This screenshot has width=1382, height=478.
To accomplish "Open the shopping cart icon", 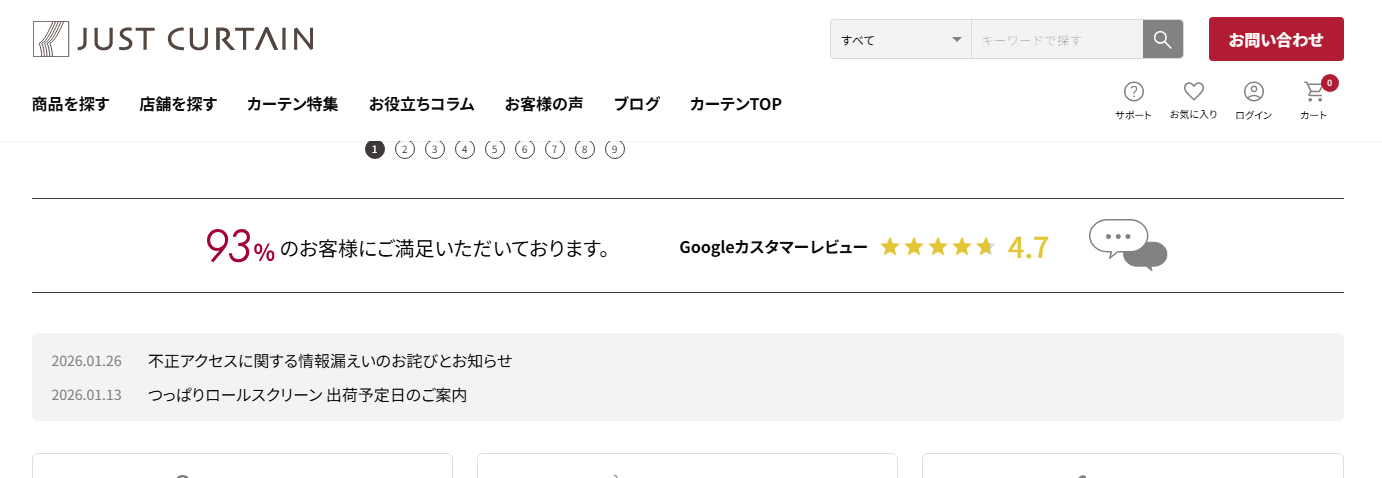I will 1314,92.
